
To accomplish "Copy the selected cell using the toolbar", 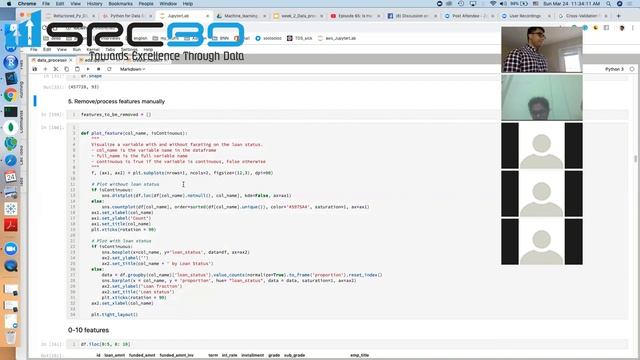I will [x=67, y=69].
